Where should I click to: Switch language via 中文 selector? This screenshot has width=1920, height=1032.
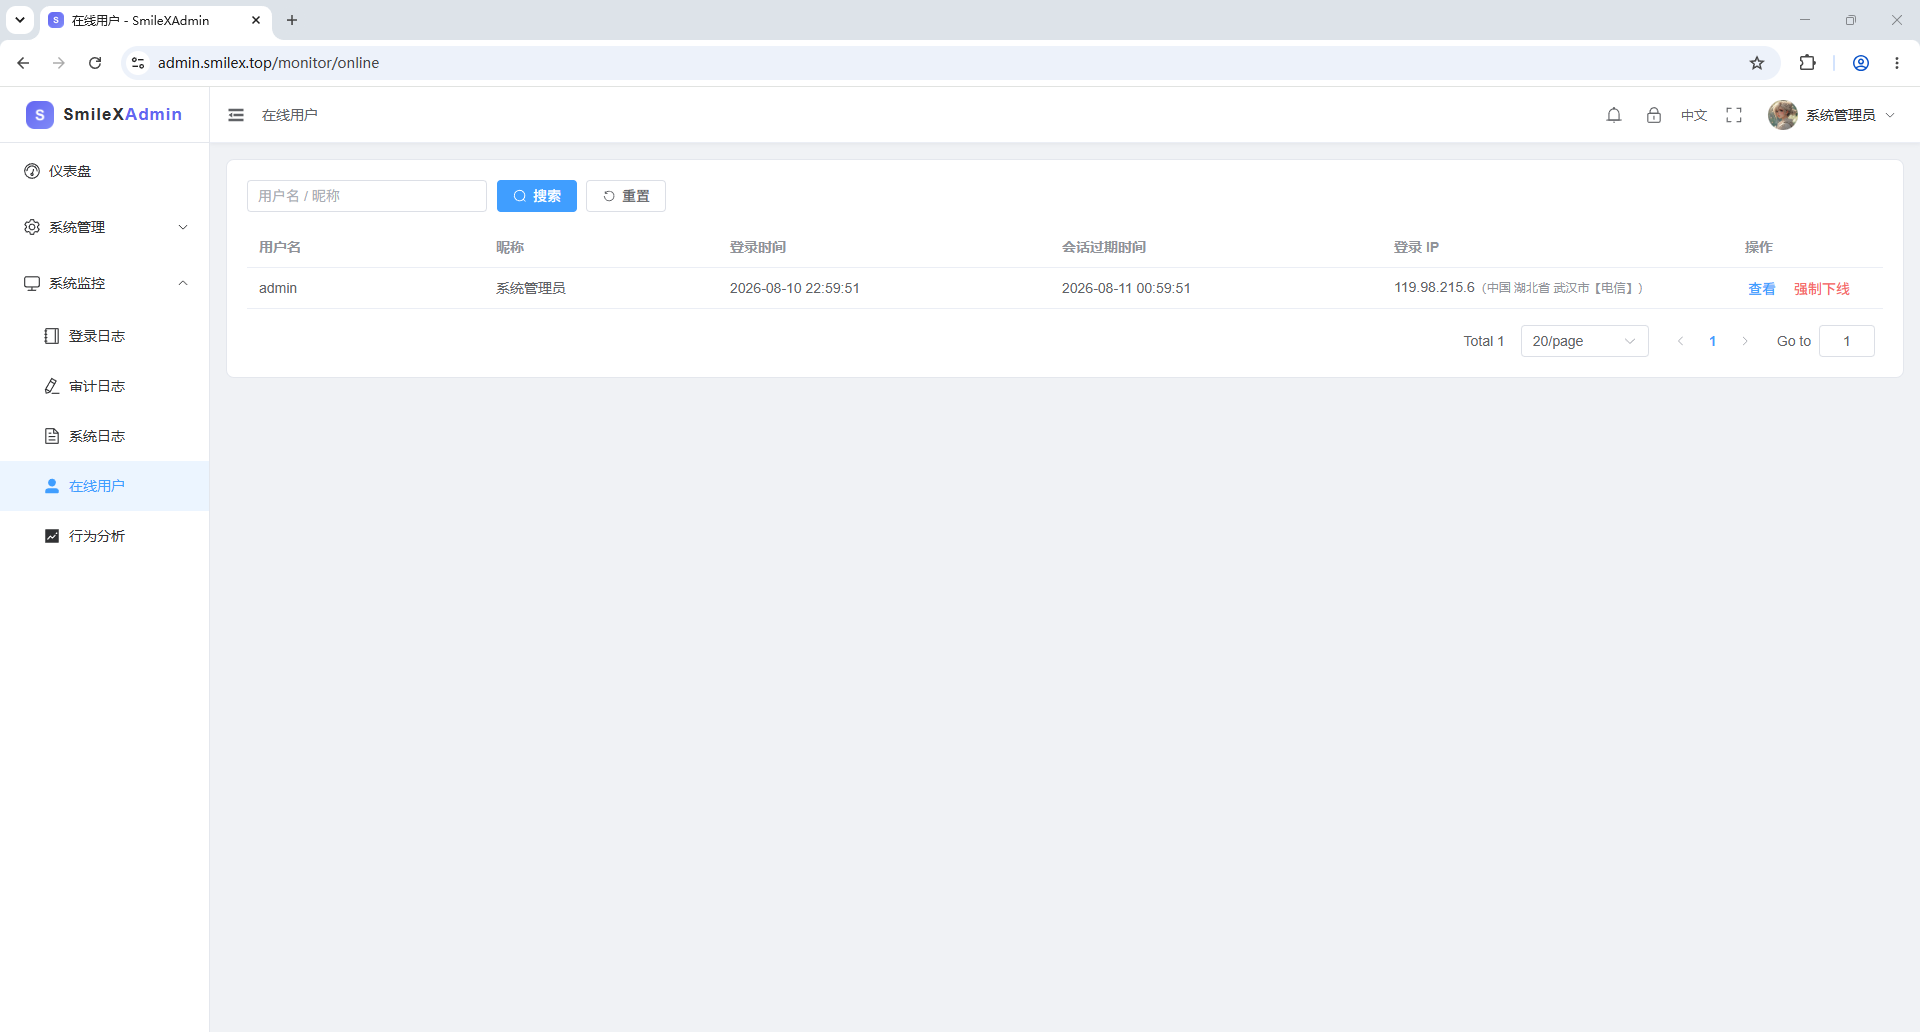(1694, 115)
